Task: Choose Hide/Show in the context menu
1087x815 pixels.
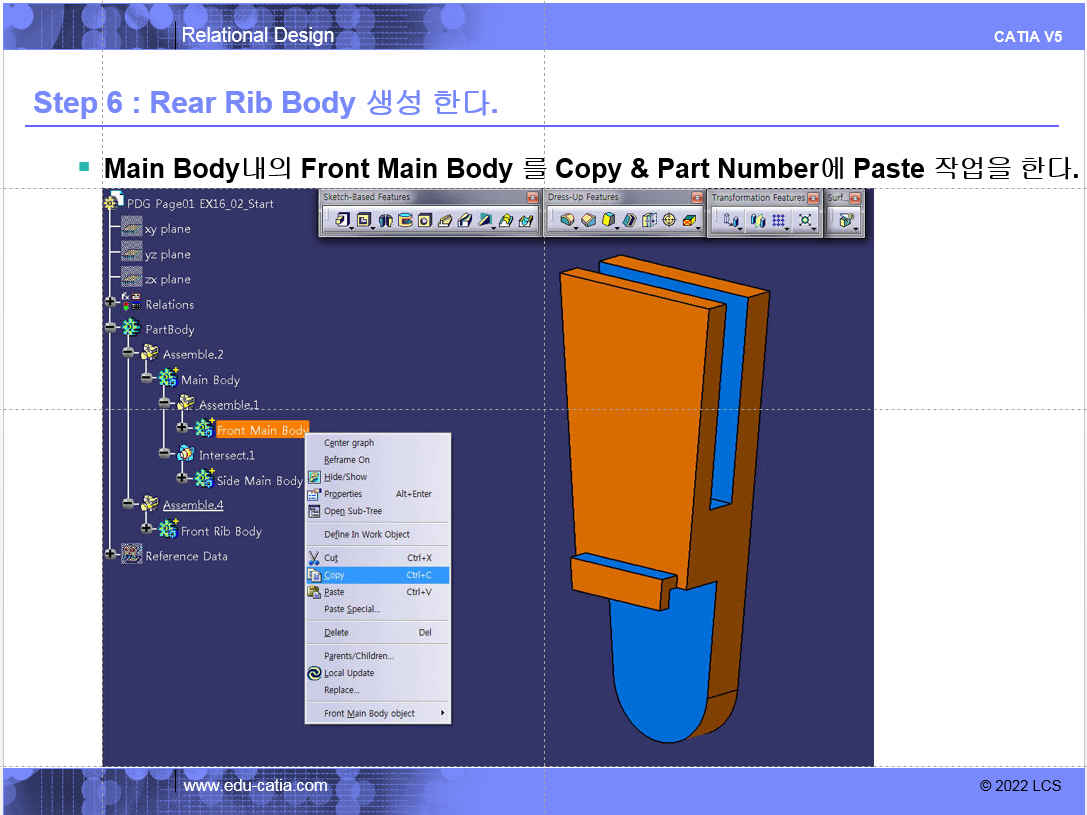Action: coord(345,477)
